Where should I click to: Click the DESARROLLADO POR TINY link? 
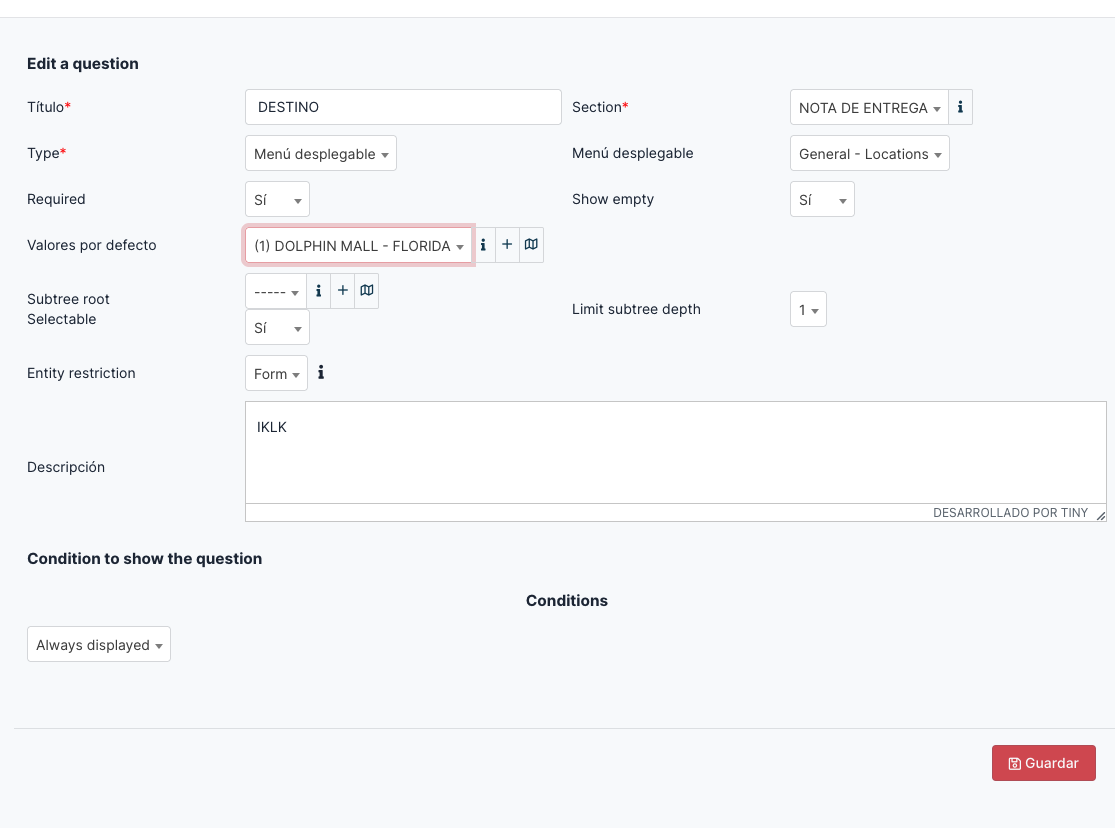click(1010, 512)
